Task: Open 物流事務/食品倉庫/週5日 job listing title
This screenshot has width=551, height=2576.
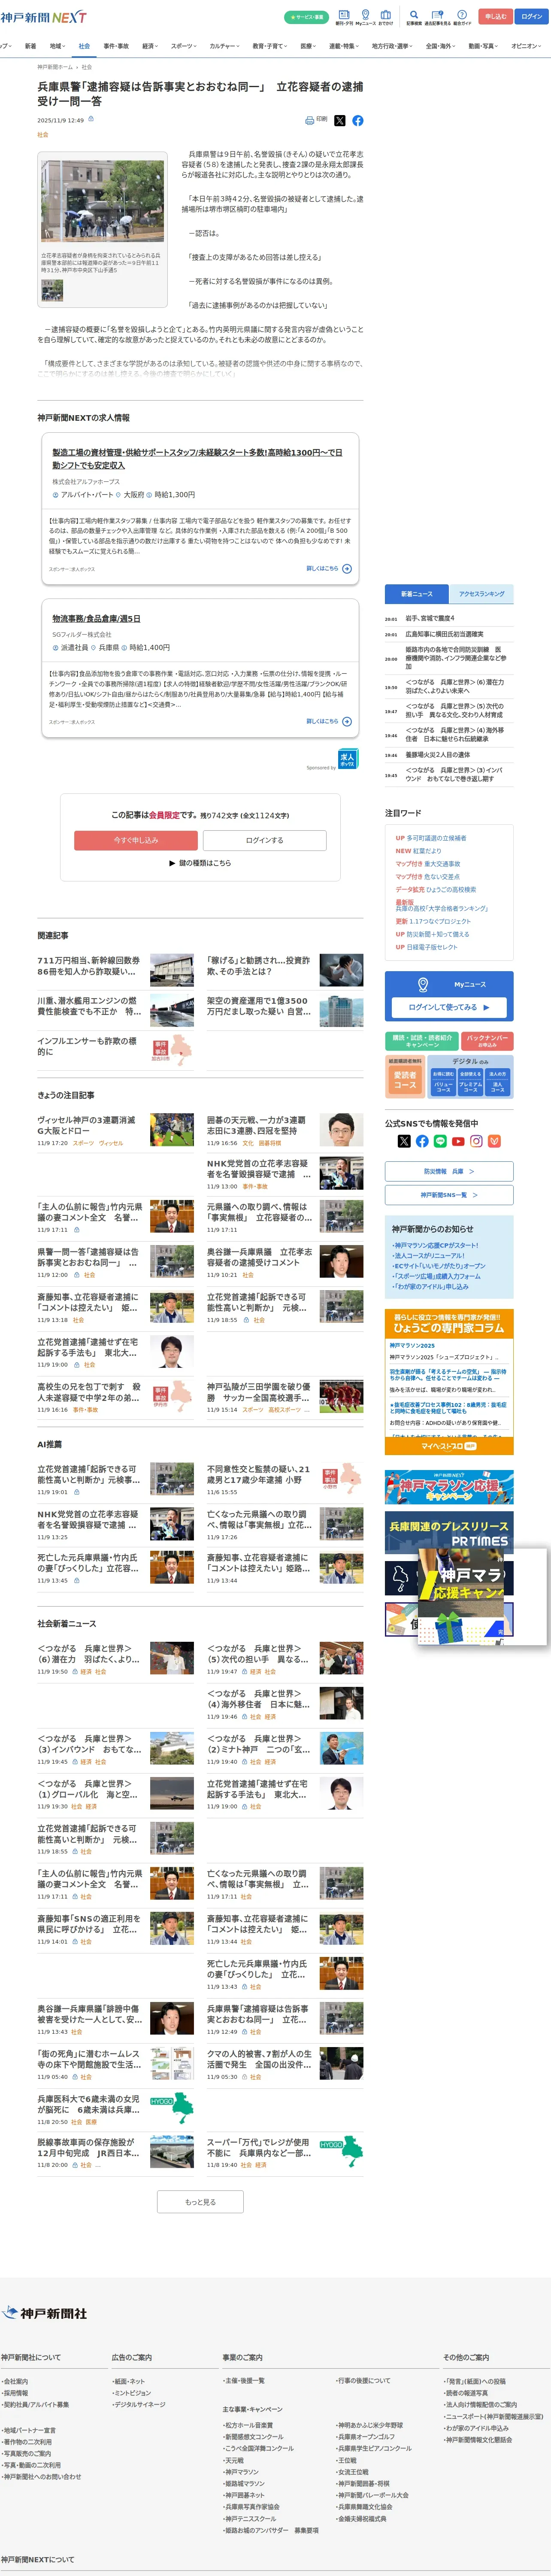Action: pyautogui.click(x=97, y=619)
